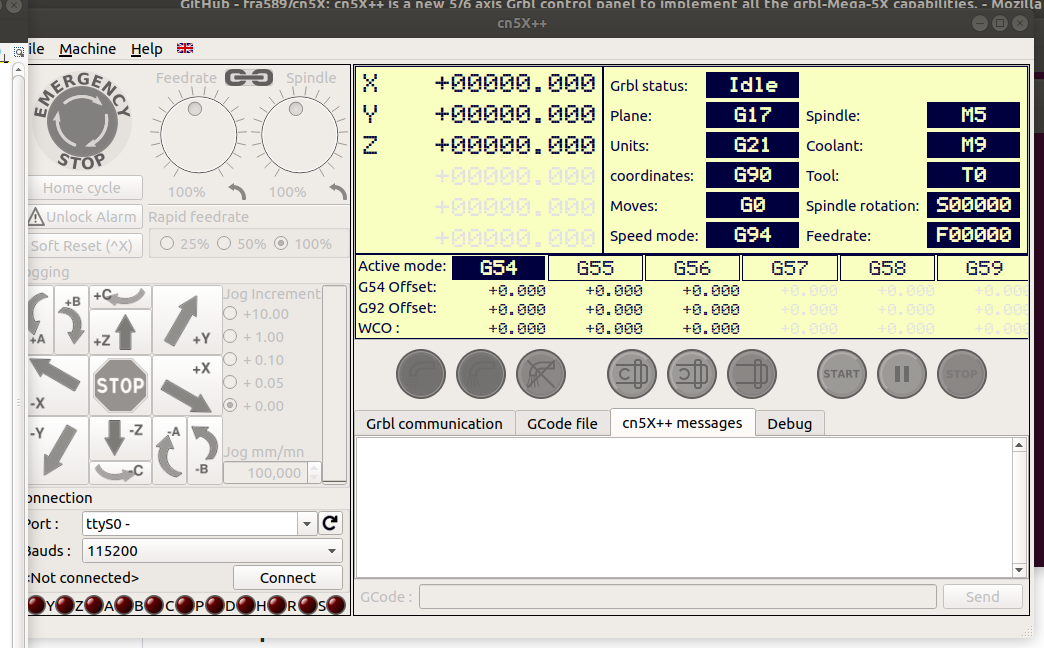Open the language flag menu
1044x648 pixels.
pyautogui.click(x=185, y=48)
